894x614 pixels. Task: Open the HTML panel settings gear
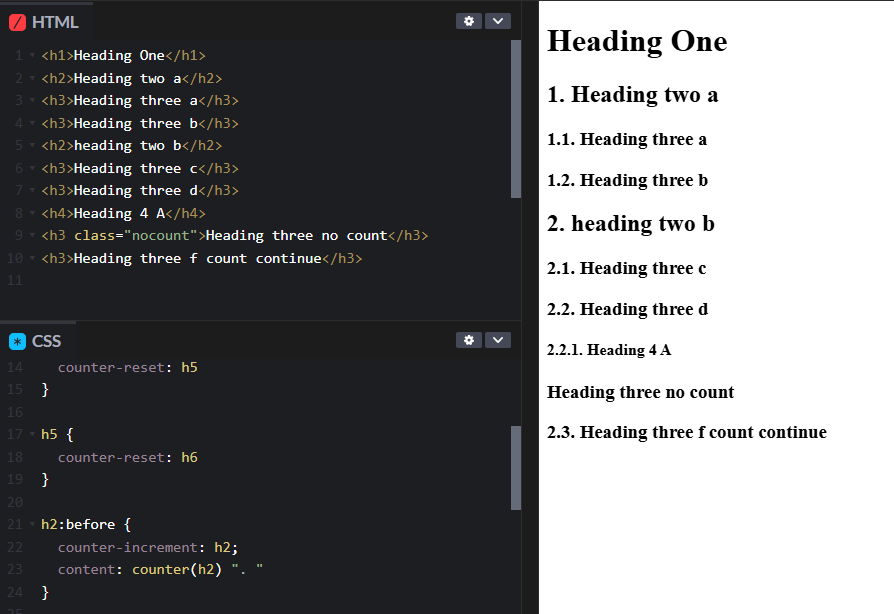coord(468,20)
